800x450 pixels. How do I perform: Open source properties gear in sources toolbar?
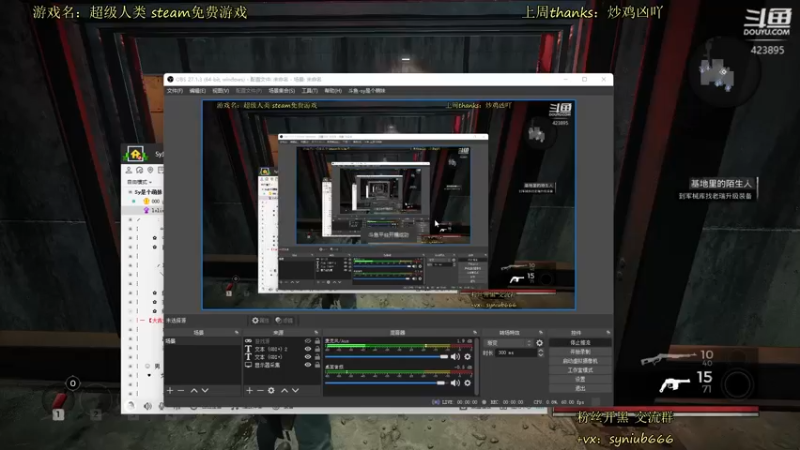[271, 390]
